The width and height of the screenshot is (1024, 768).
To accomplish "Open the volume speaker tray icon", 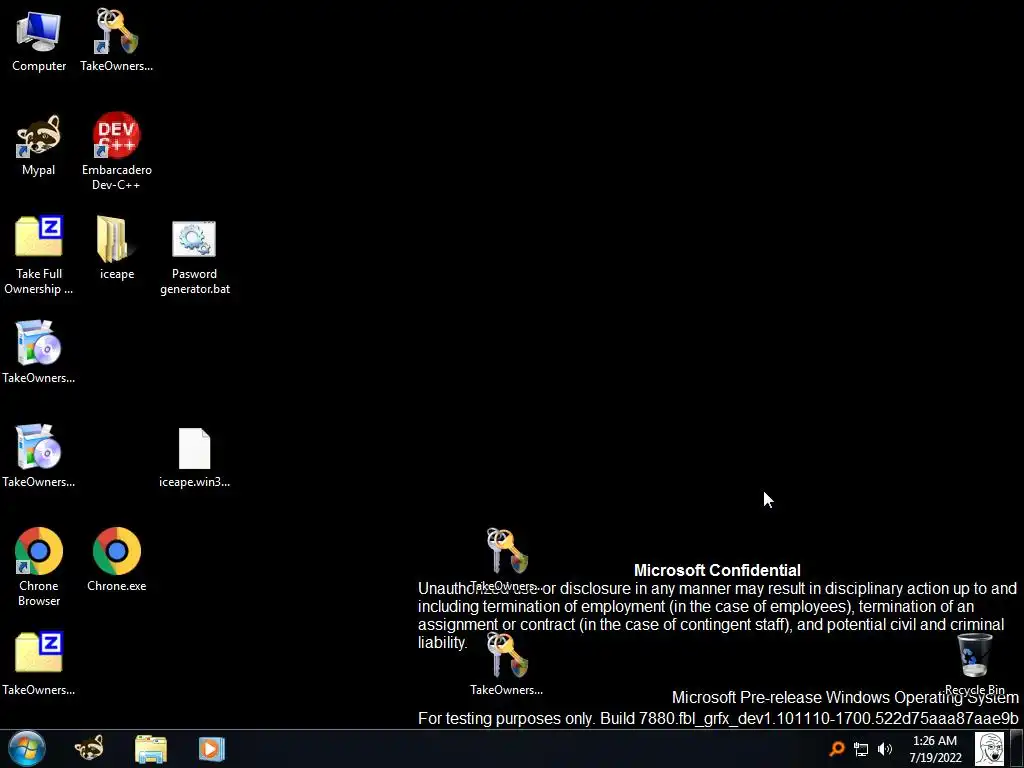I will (x=885, y=749).
